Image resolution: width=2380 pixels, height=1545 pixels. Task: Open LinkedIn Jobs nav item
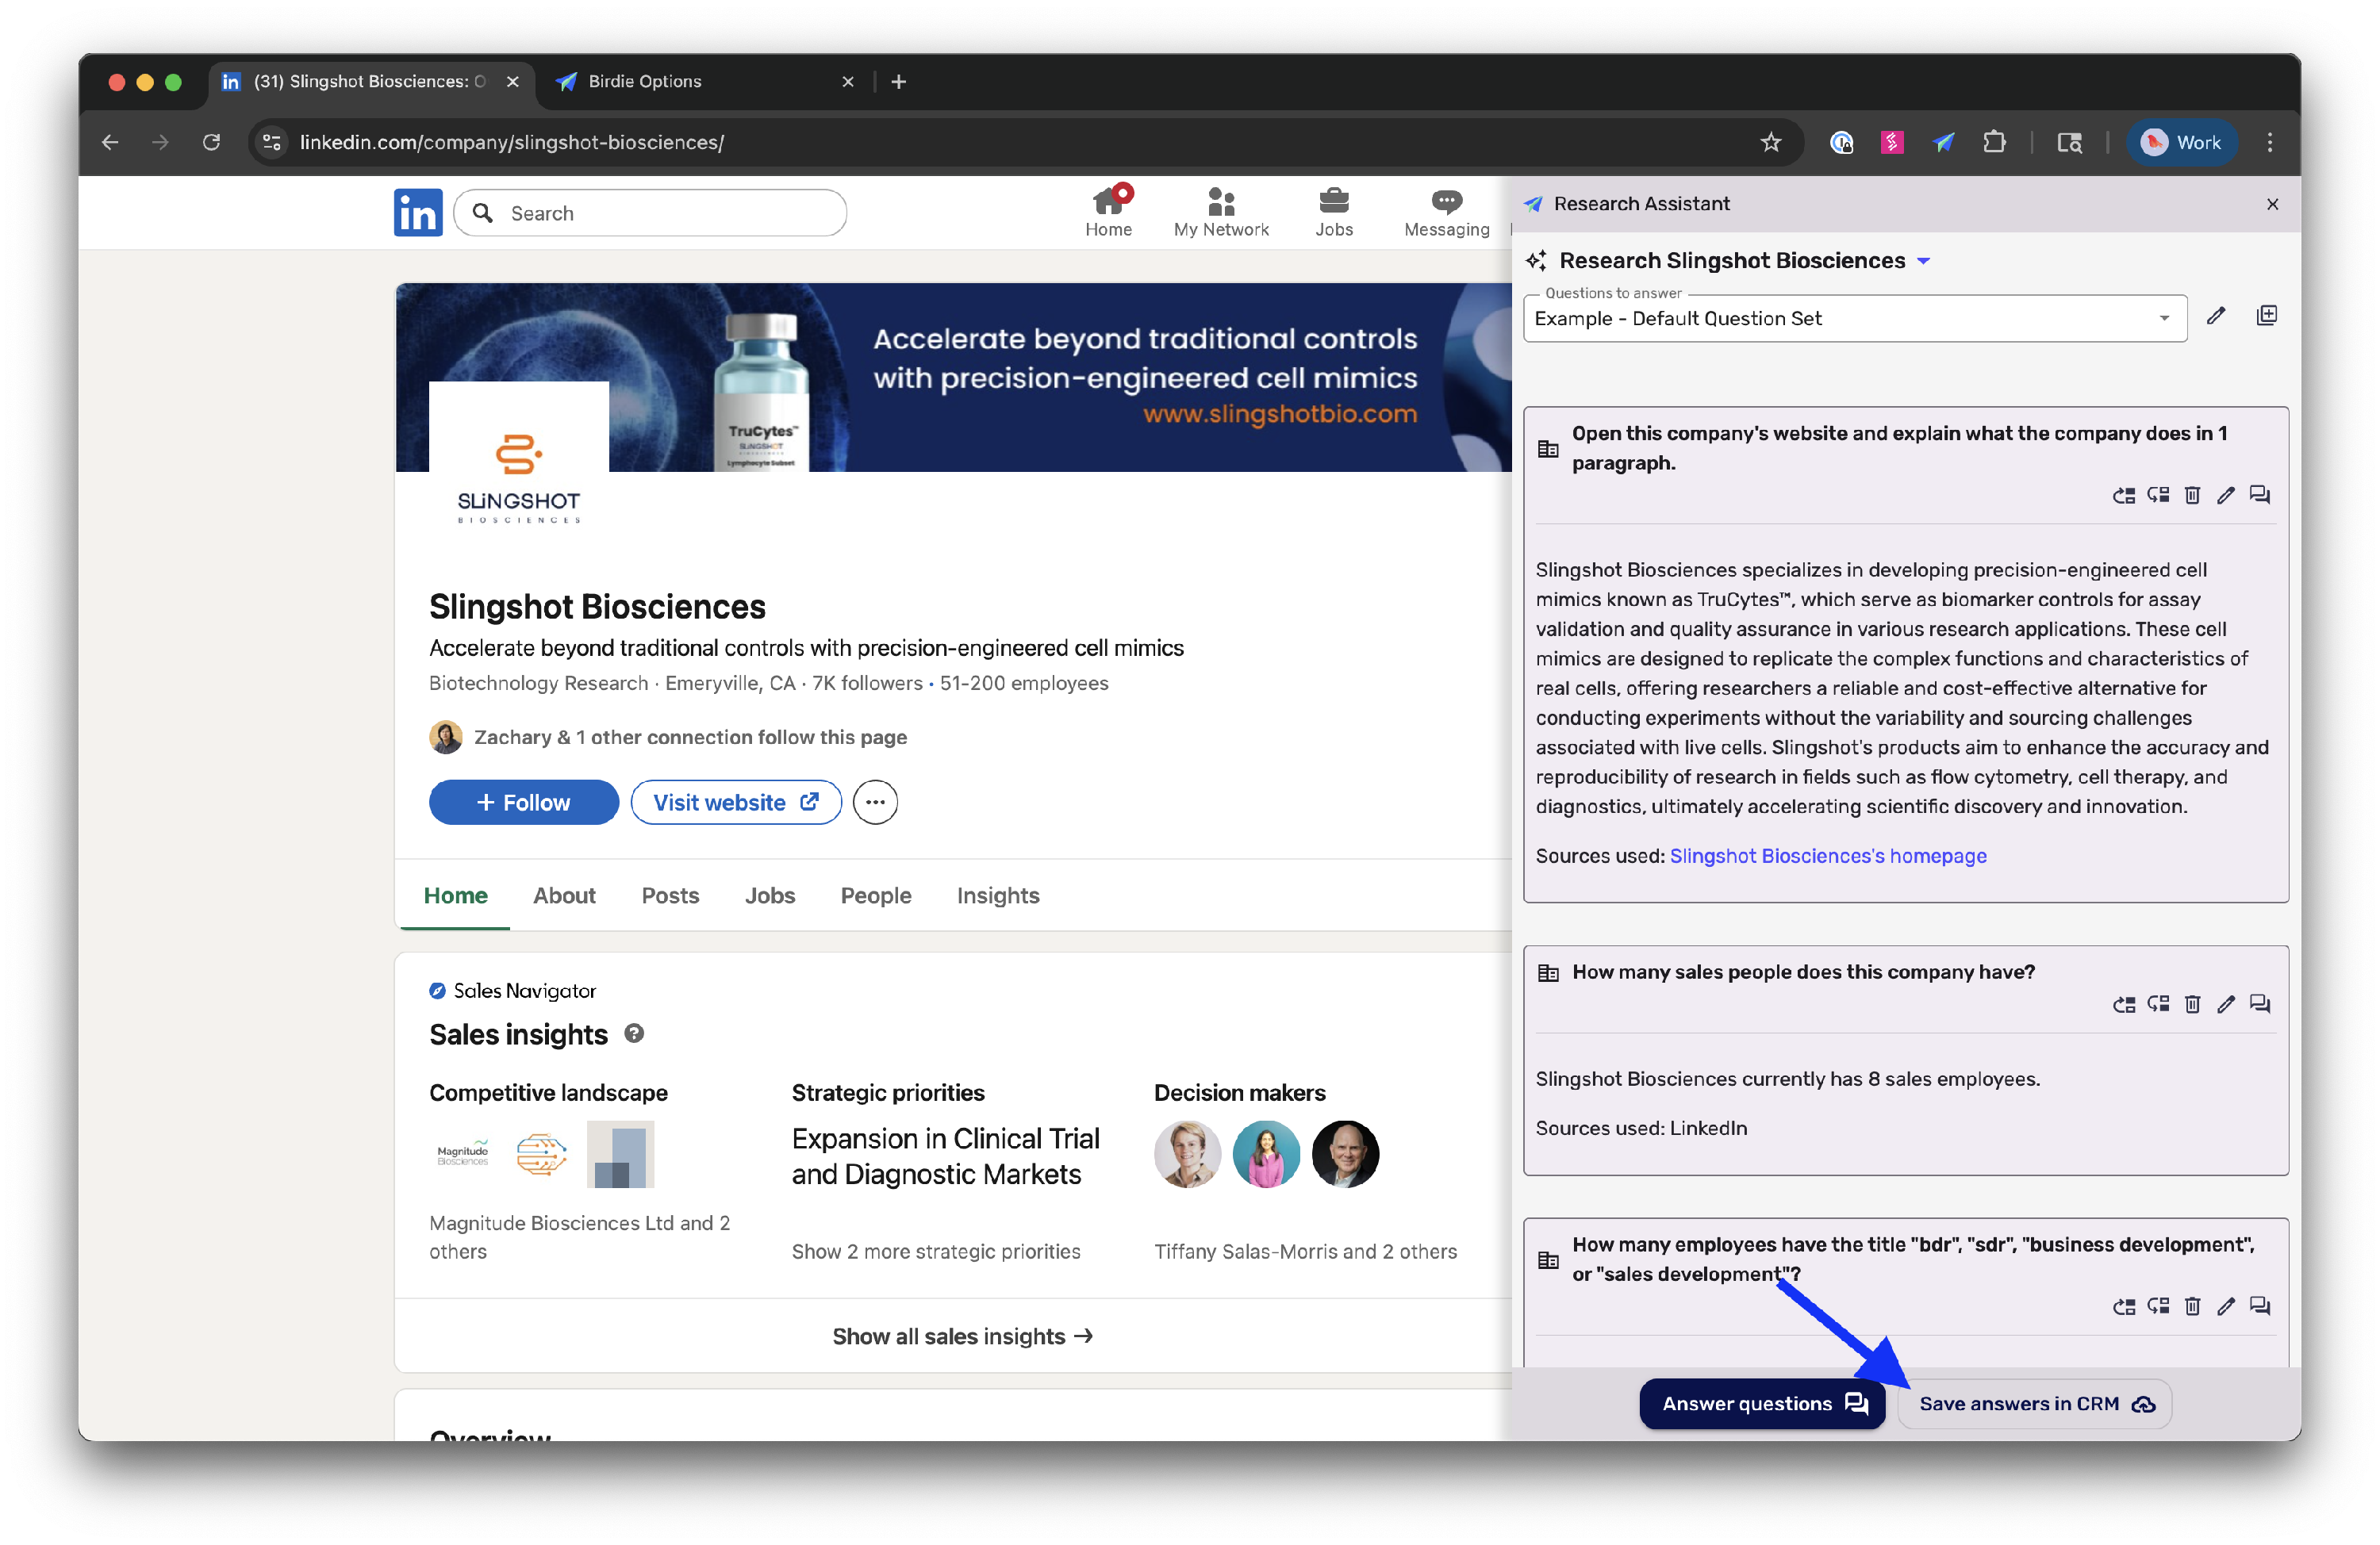pyautogui.click(x=1334, y=213)
